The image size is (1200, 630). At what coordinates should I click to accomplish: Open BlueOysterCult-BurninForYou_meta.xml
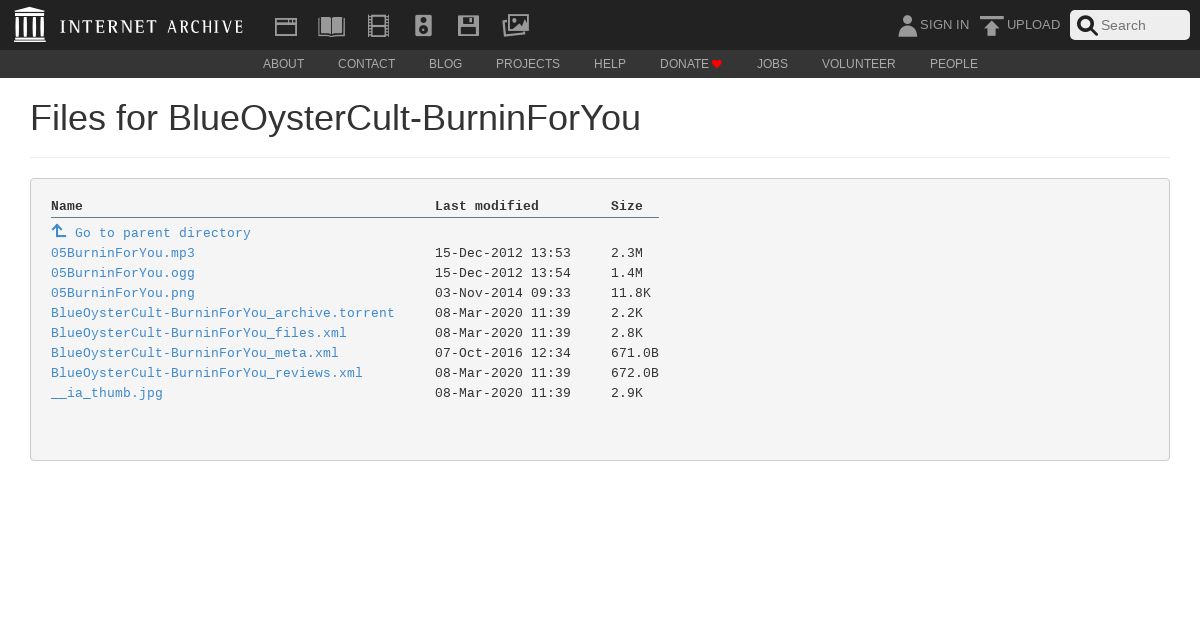pos(195,353)
